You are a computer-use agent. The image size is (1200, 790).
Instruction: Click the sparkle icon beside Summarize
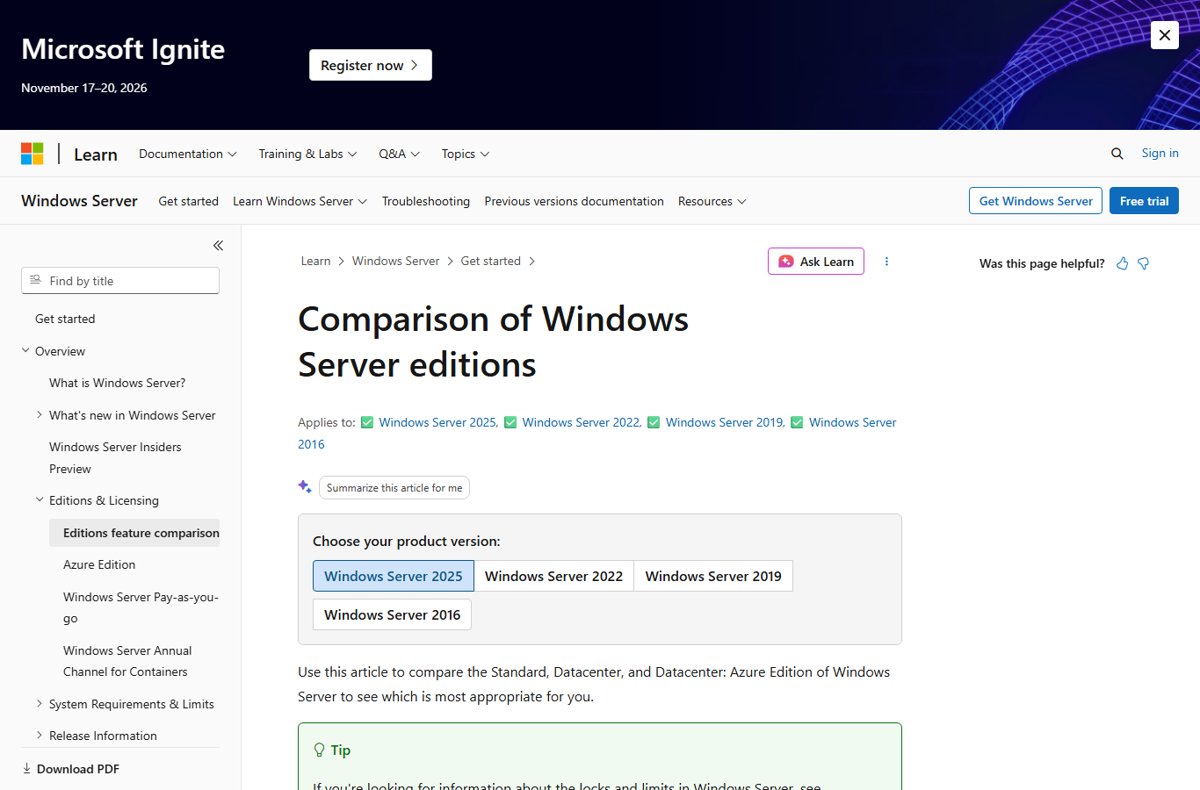[305, 487]
